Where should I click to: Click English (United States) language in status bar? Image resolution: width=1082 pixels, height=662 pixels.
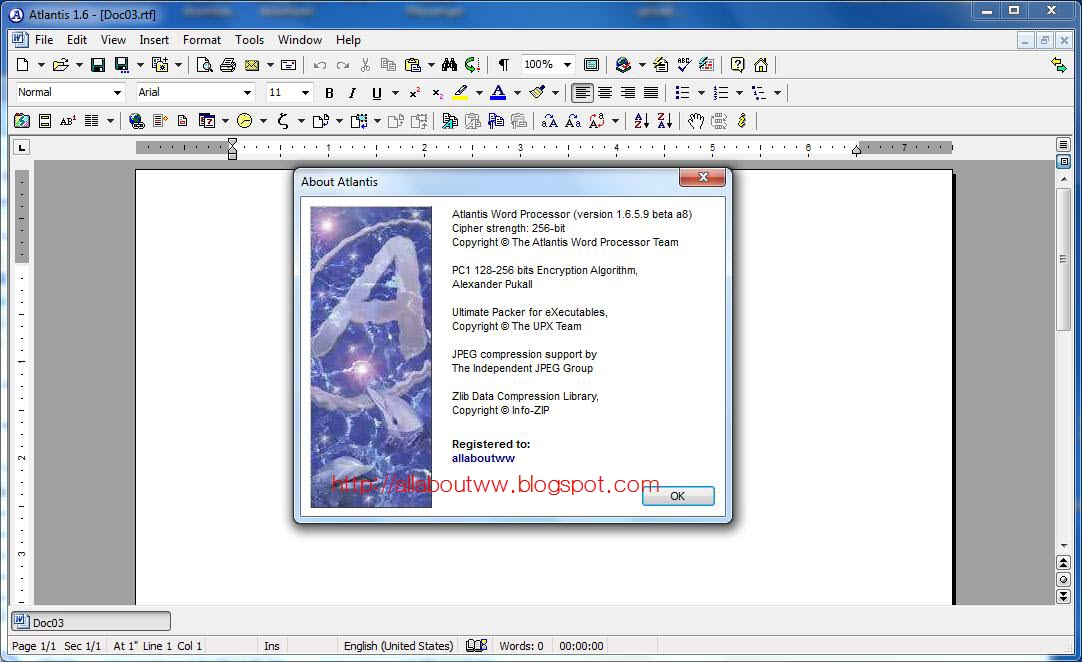(398, 646)
